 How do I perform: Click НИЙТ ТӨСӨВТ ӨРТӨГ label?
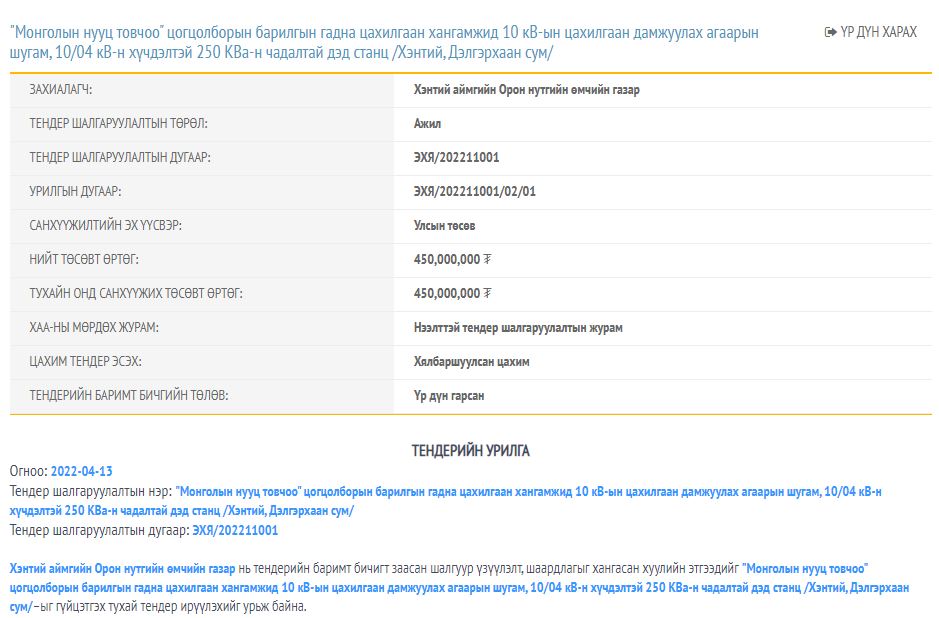pyautogui.click(x=84, y=259)
